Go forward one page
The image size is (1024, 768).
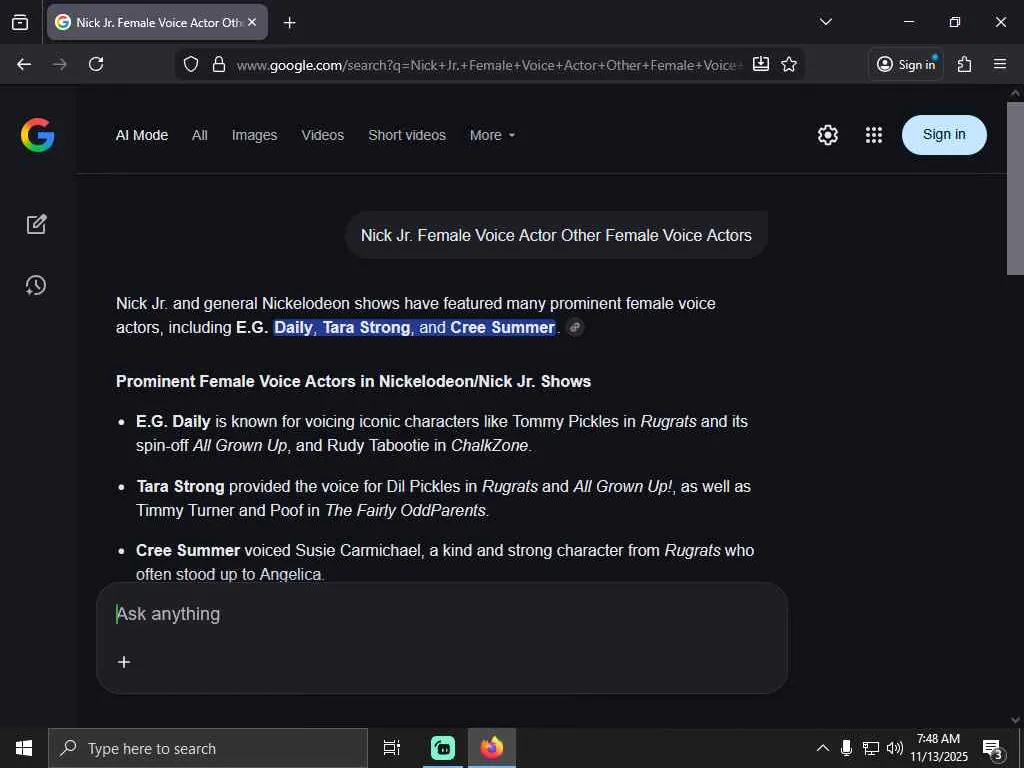[59, 64]
